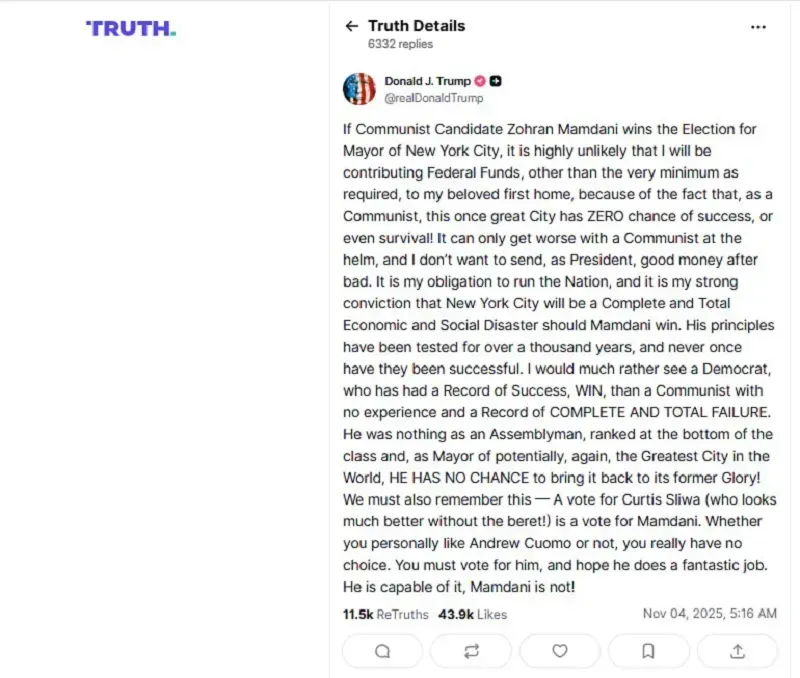Open the three-dot more options menu

[758, 27]
